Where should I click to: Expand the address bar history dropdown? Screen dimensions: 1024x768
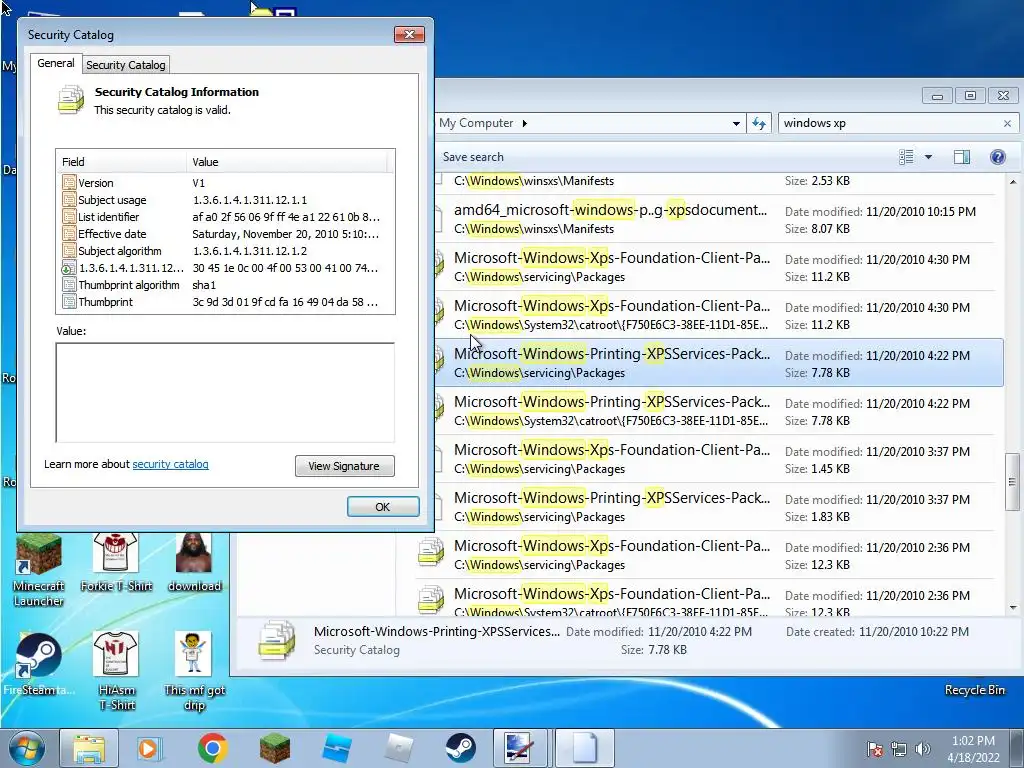click(x=736, y=123)
